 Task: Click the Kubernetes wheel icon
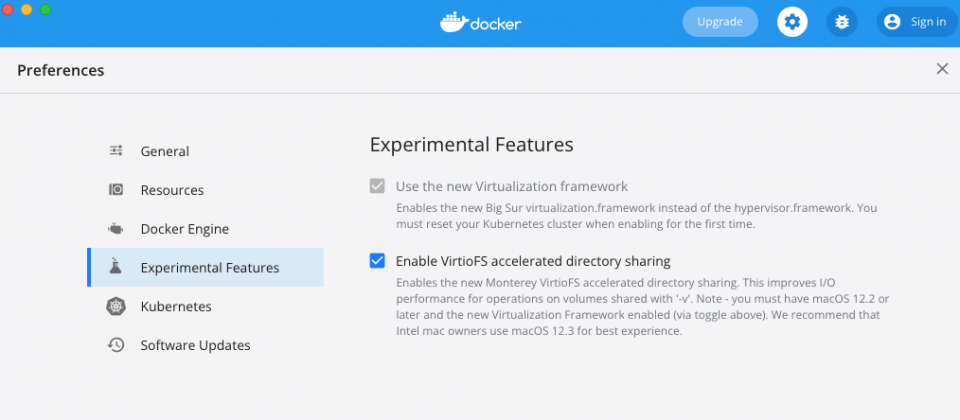pyautogui.click(x=116, y=306)
